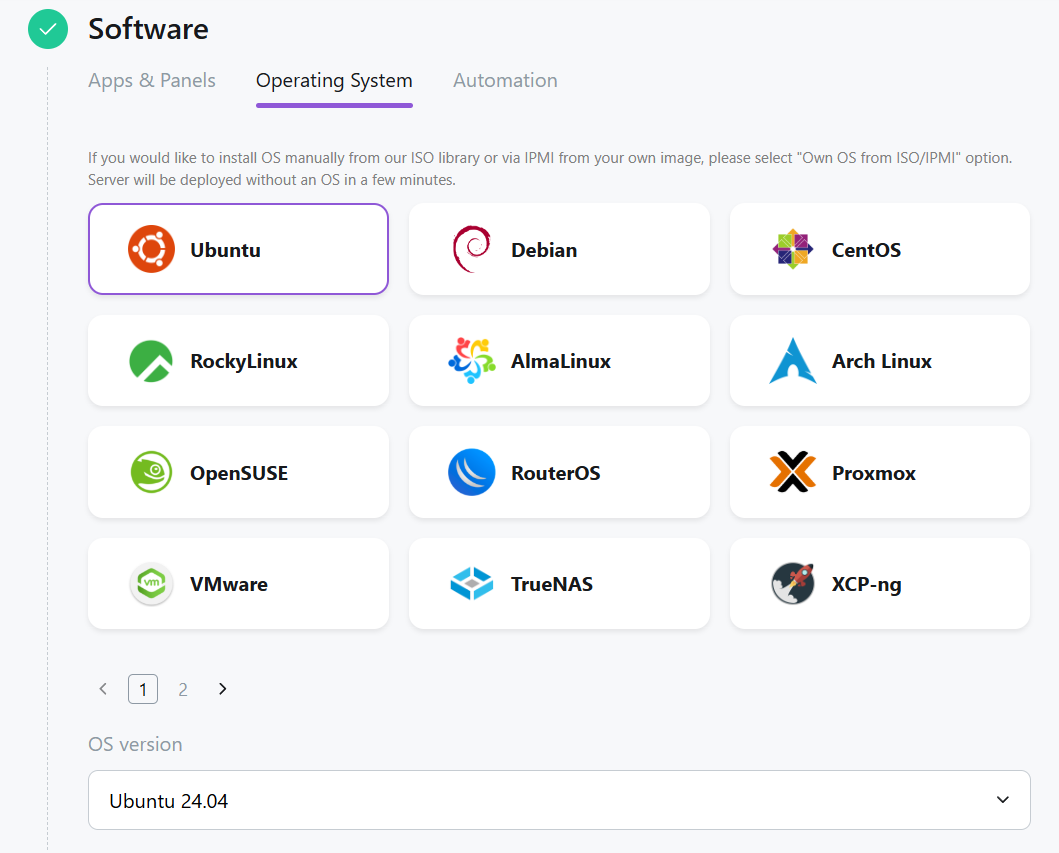Click the next page arrow
Viewport: 1059px width, 853px height.
[x=223, y=689]
